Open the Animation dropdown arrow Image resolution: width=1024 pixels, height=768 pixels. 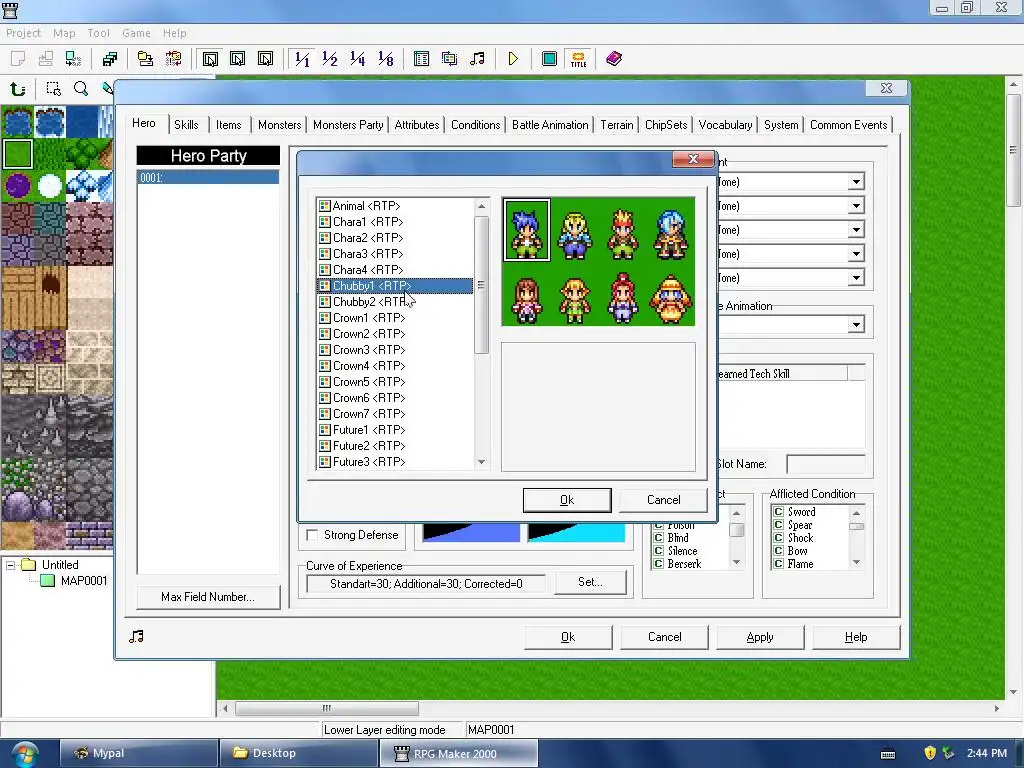[856, 325]
